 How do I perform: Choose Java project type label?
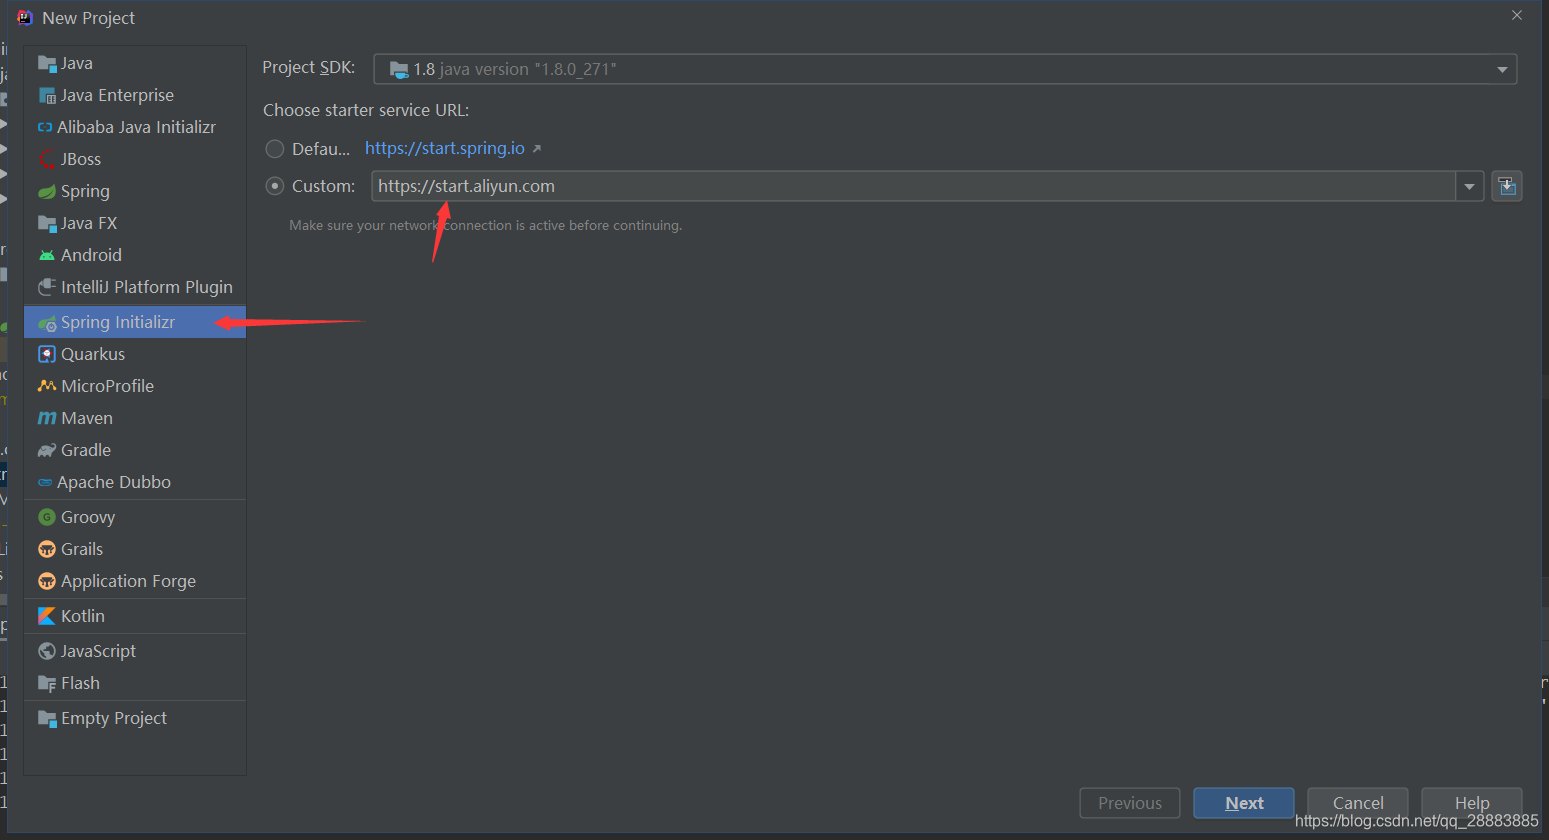tap(77, 64)
